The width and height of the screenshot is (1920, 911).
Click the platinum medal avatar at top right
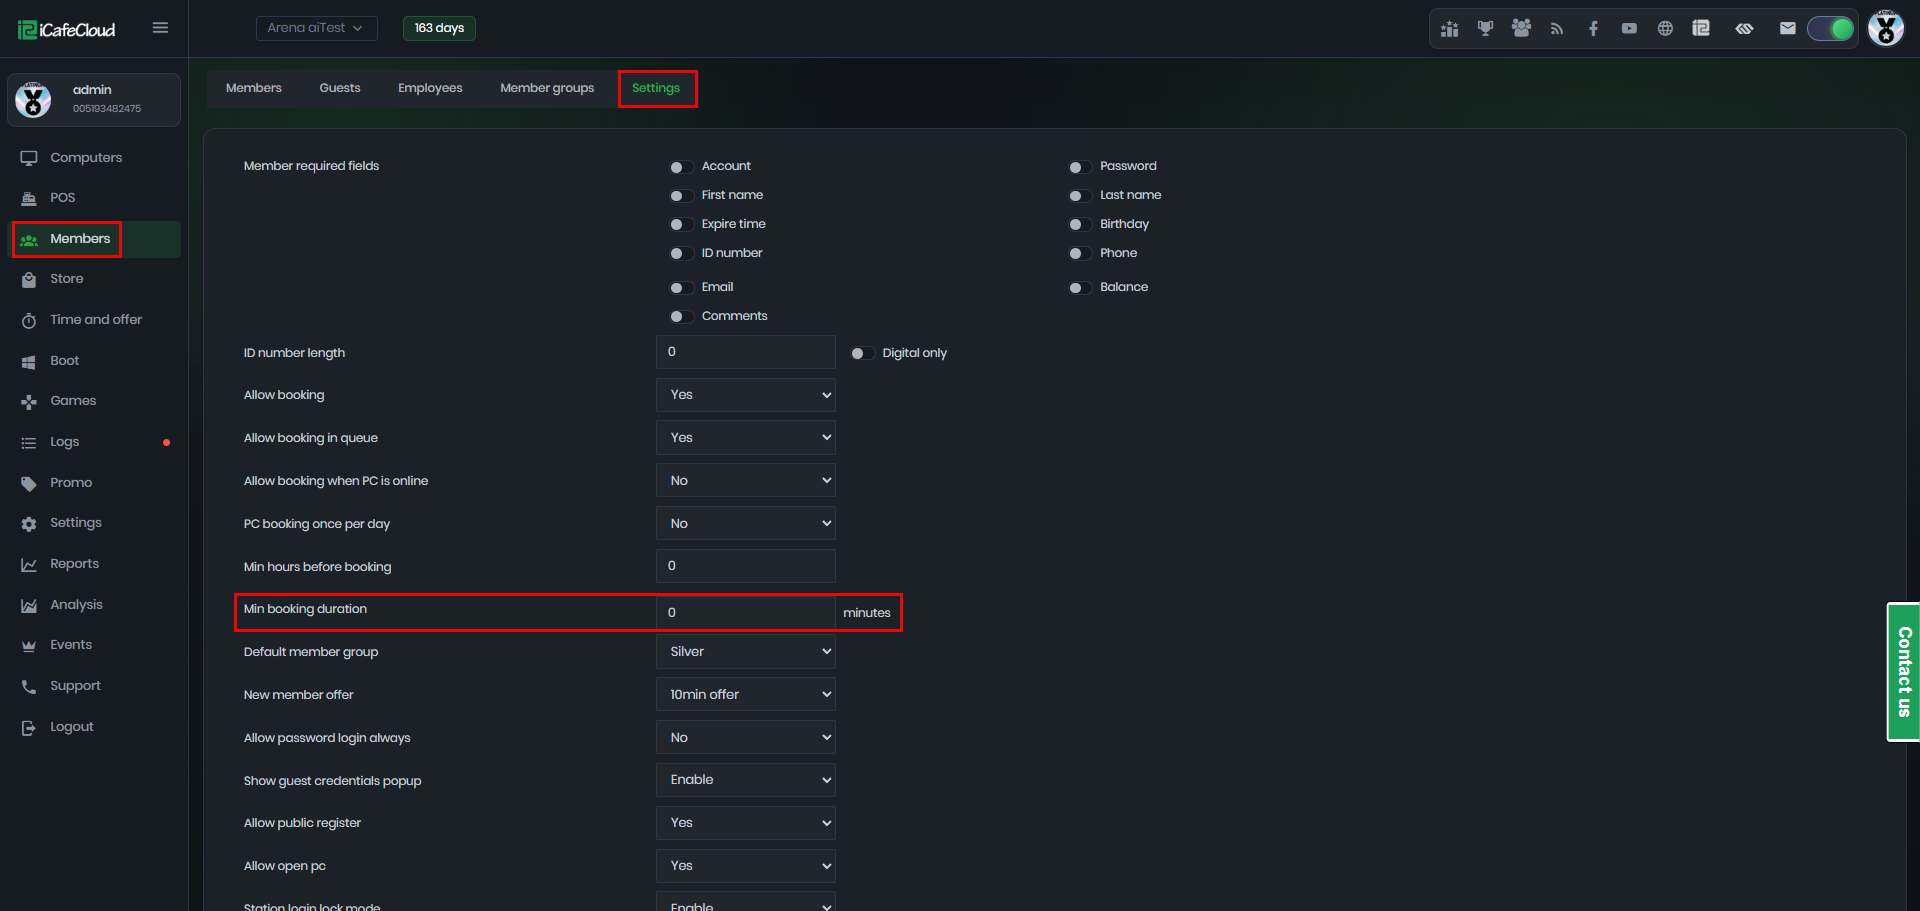[x=1886, y=28]
